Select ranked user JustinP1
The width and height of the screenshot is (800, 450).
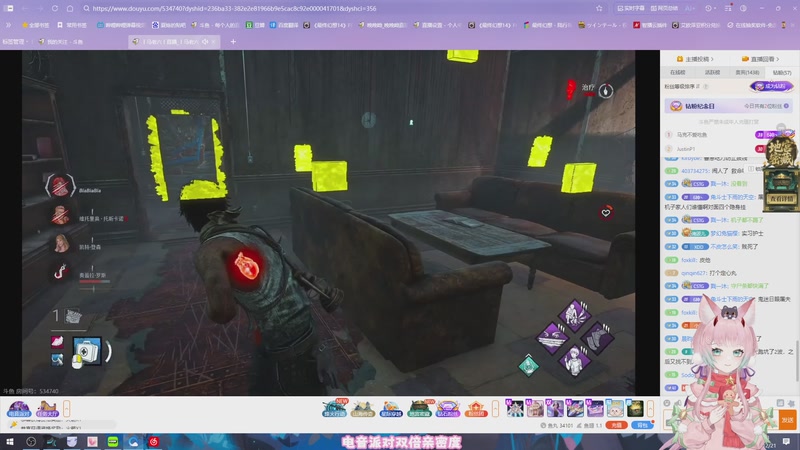point(685,149)
